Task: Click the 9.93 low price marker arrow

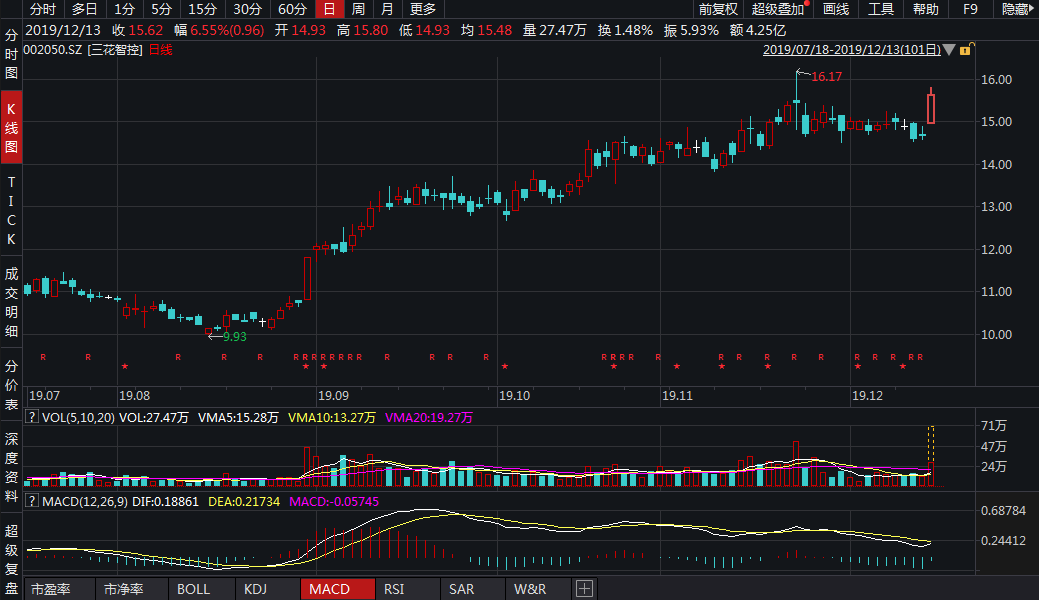Action: 215,336
